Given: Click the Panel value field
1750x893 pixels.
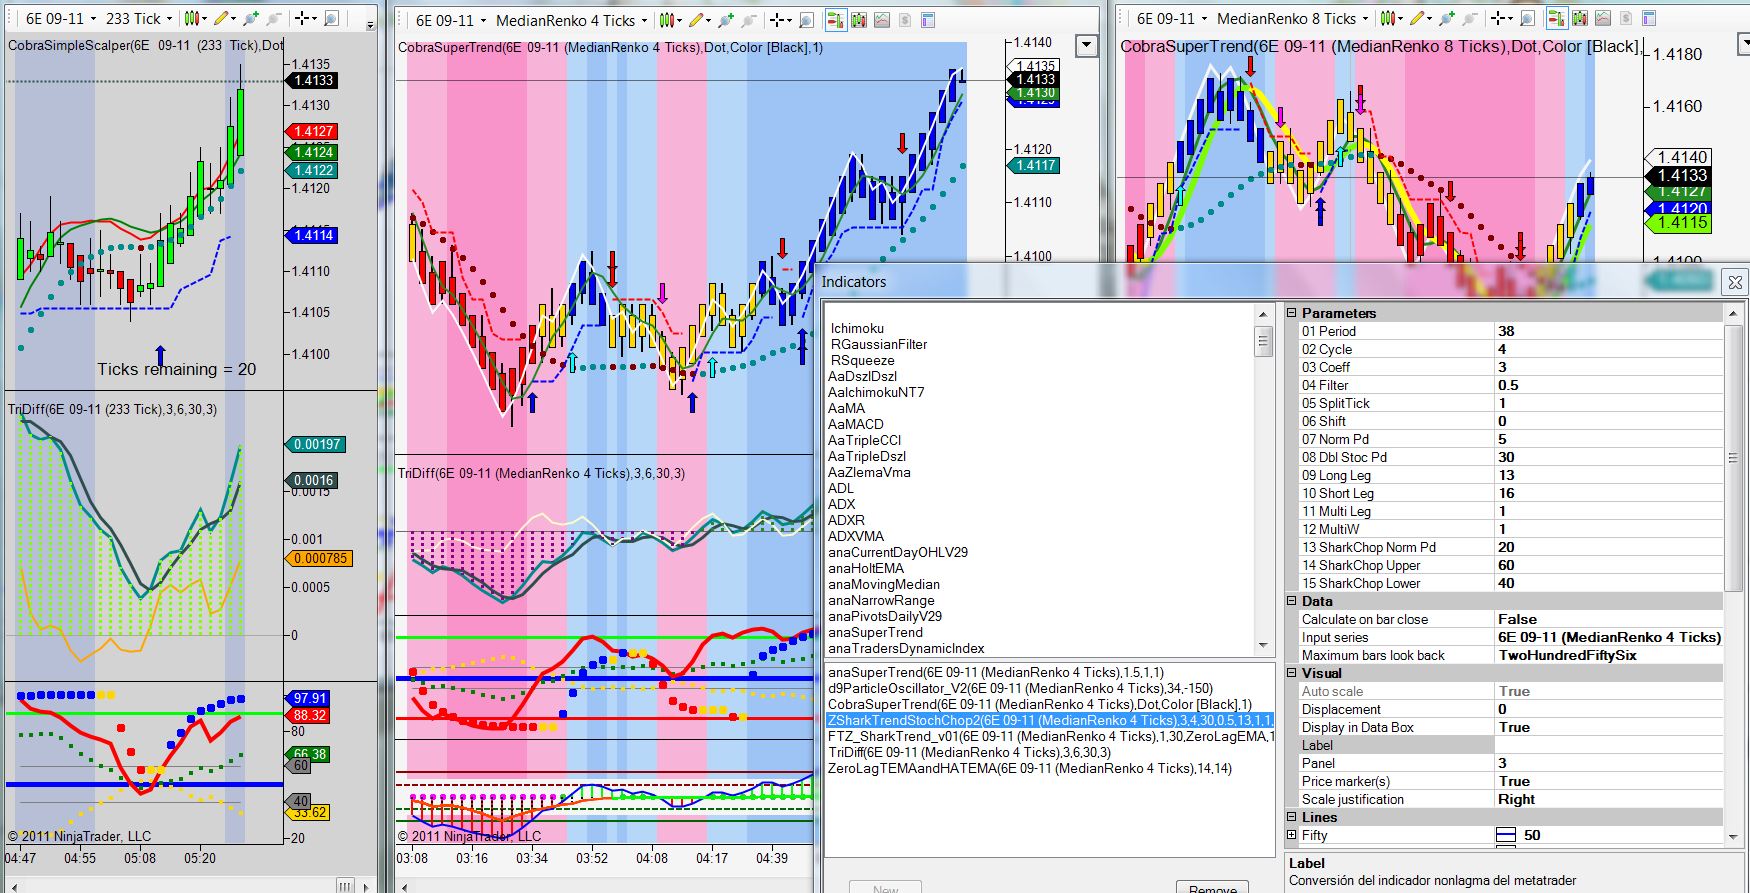Looking at the screenshot, I should click(x=1608, y=763).
